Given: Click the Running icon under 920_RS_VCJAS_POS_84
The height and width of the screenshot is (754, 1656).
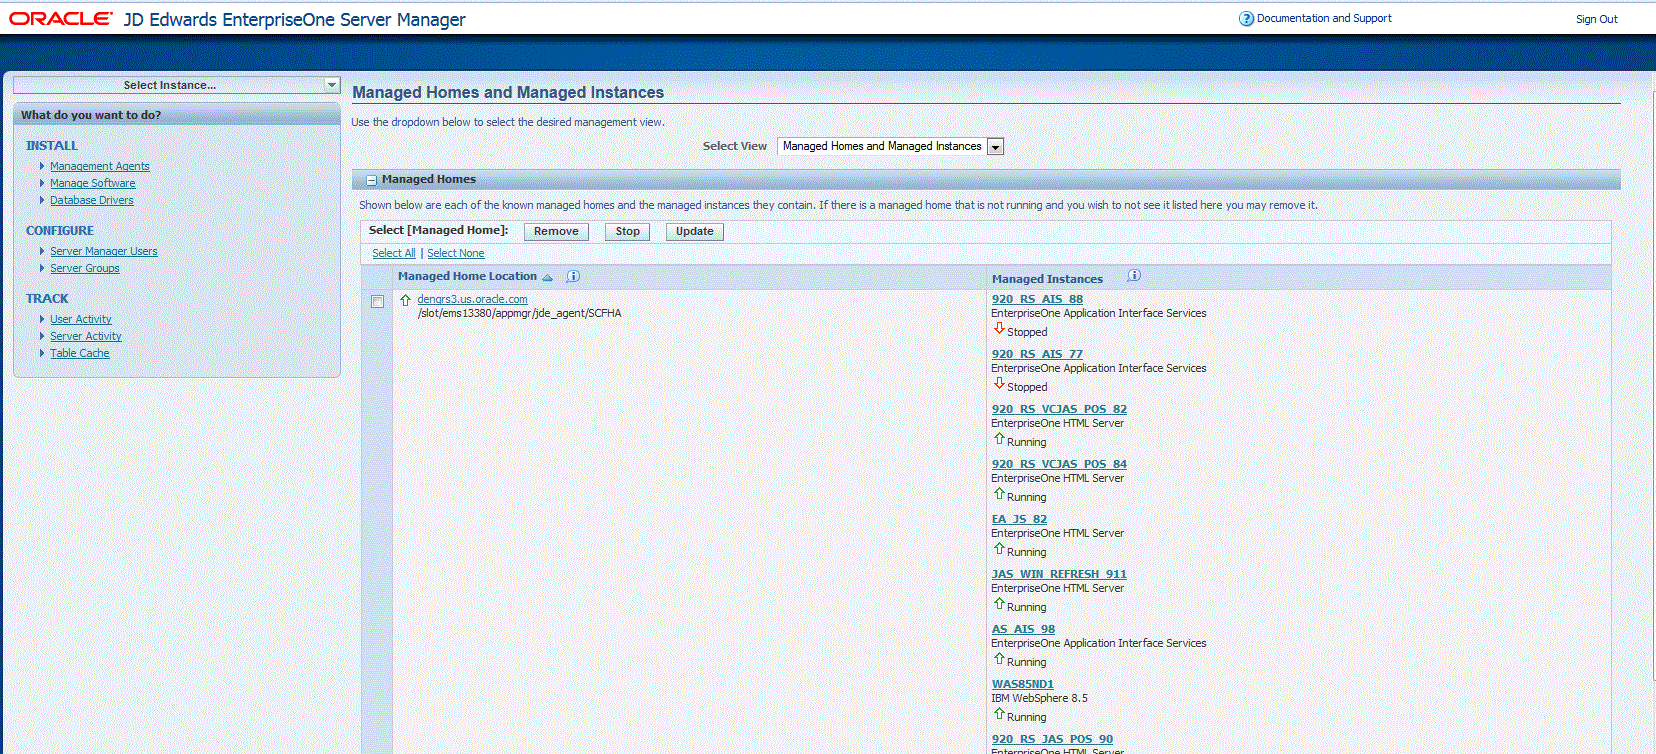Looking at the screenshot, I should (x=999, y=494).
